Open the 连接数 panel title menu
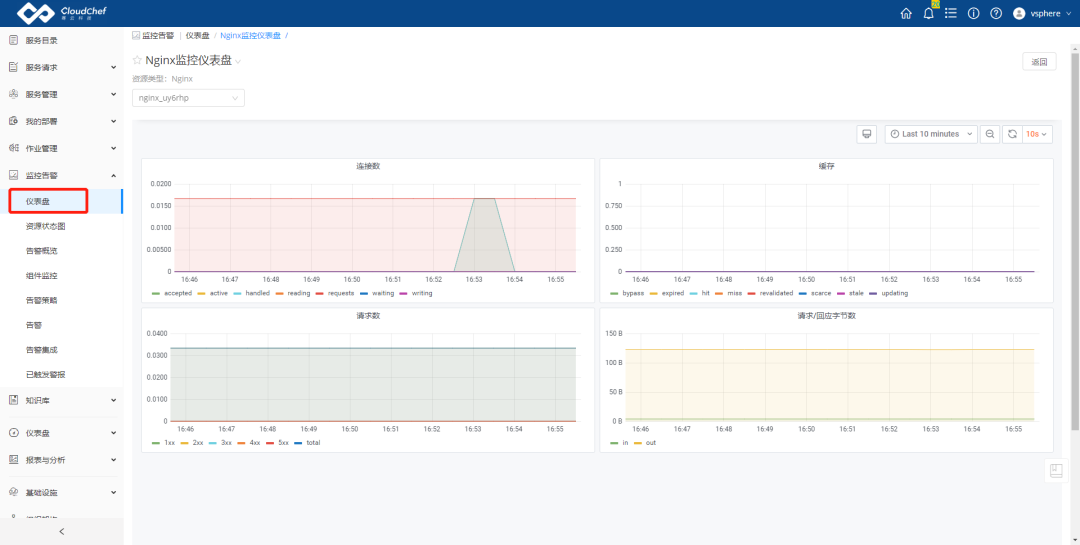1080x545 pixels. point(368,167)
